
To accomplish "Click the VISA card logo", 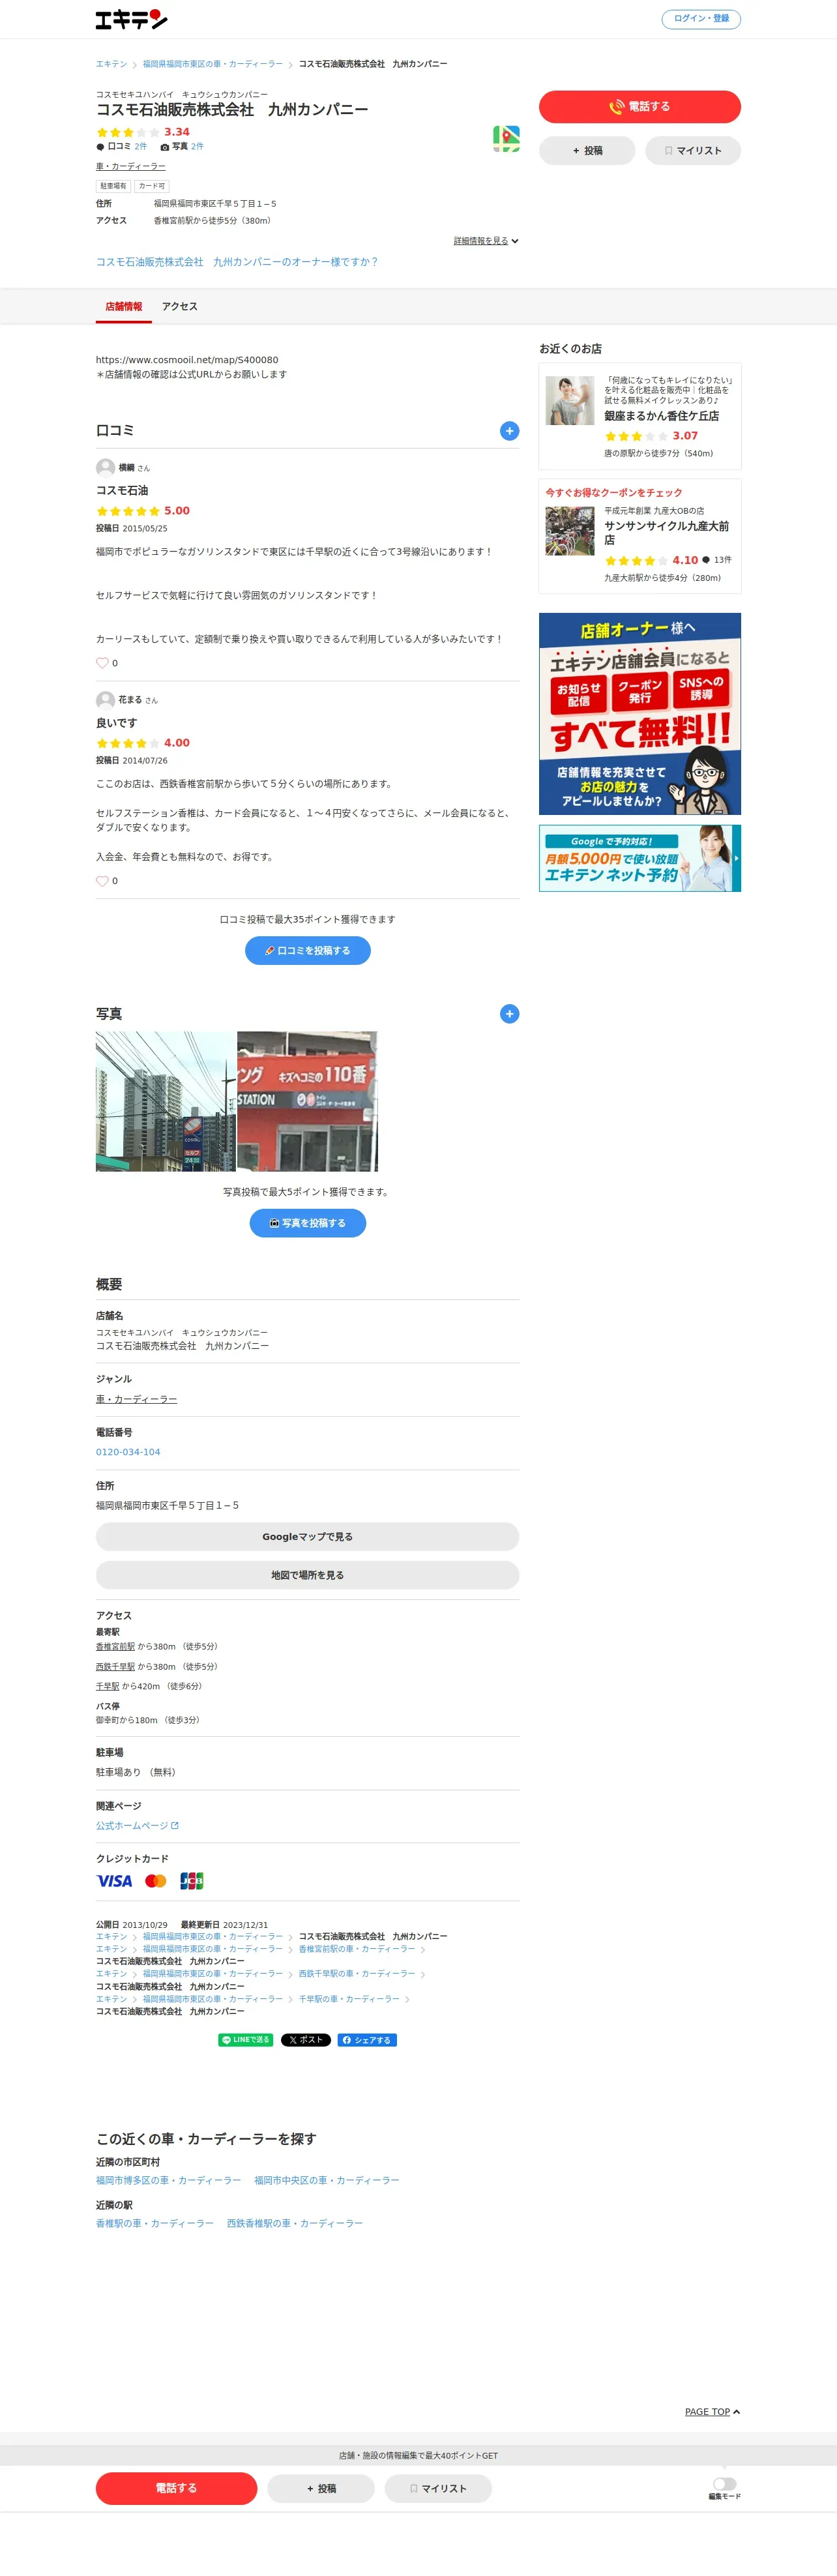I will (114, 1881).
